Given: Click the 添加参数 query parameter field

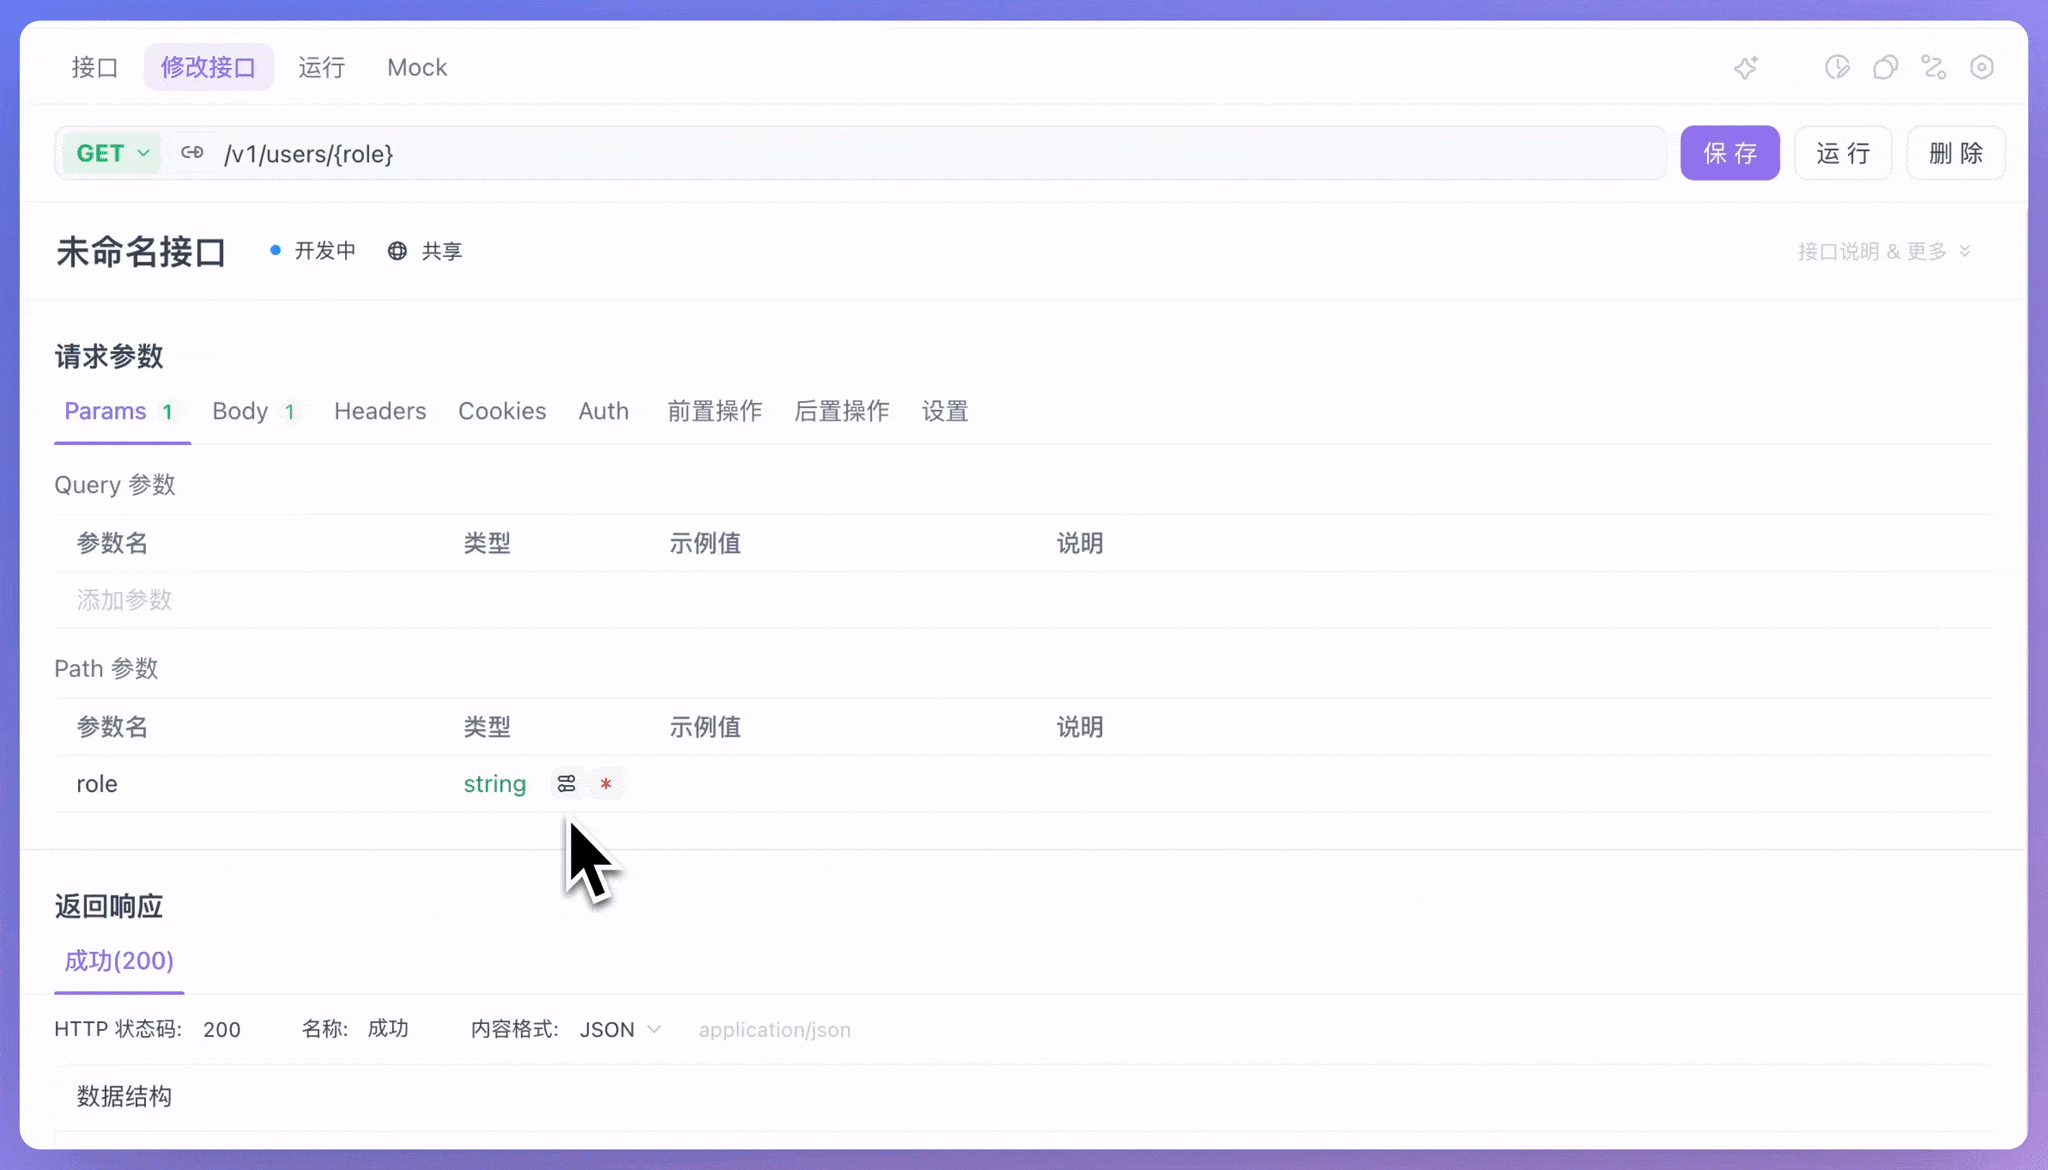Looking at the screenshot, I should (x=125, y=600).
